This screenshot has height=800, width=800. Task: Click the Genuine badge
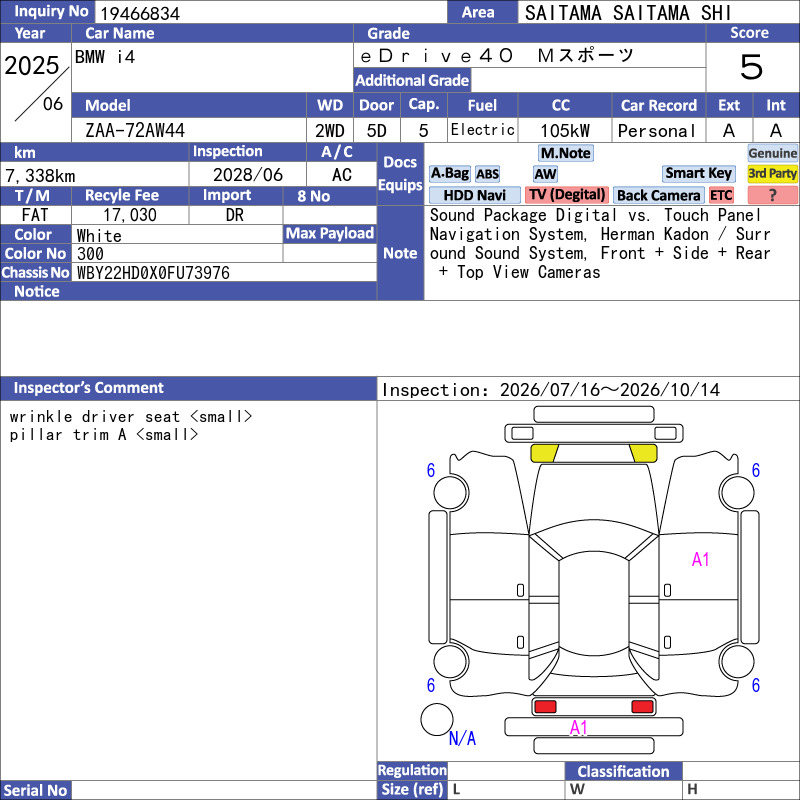[x=772, y=153]
